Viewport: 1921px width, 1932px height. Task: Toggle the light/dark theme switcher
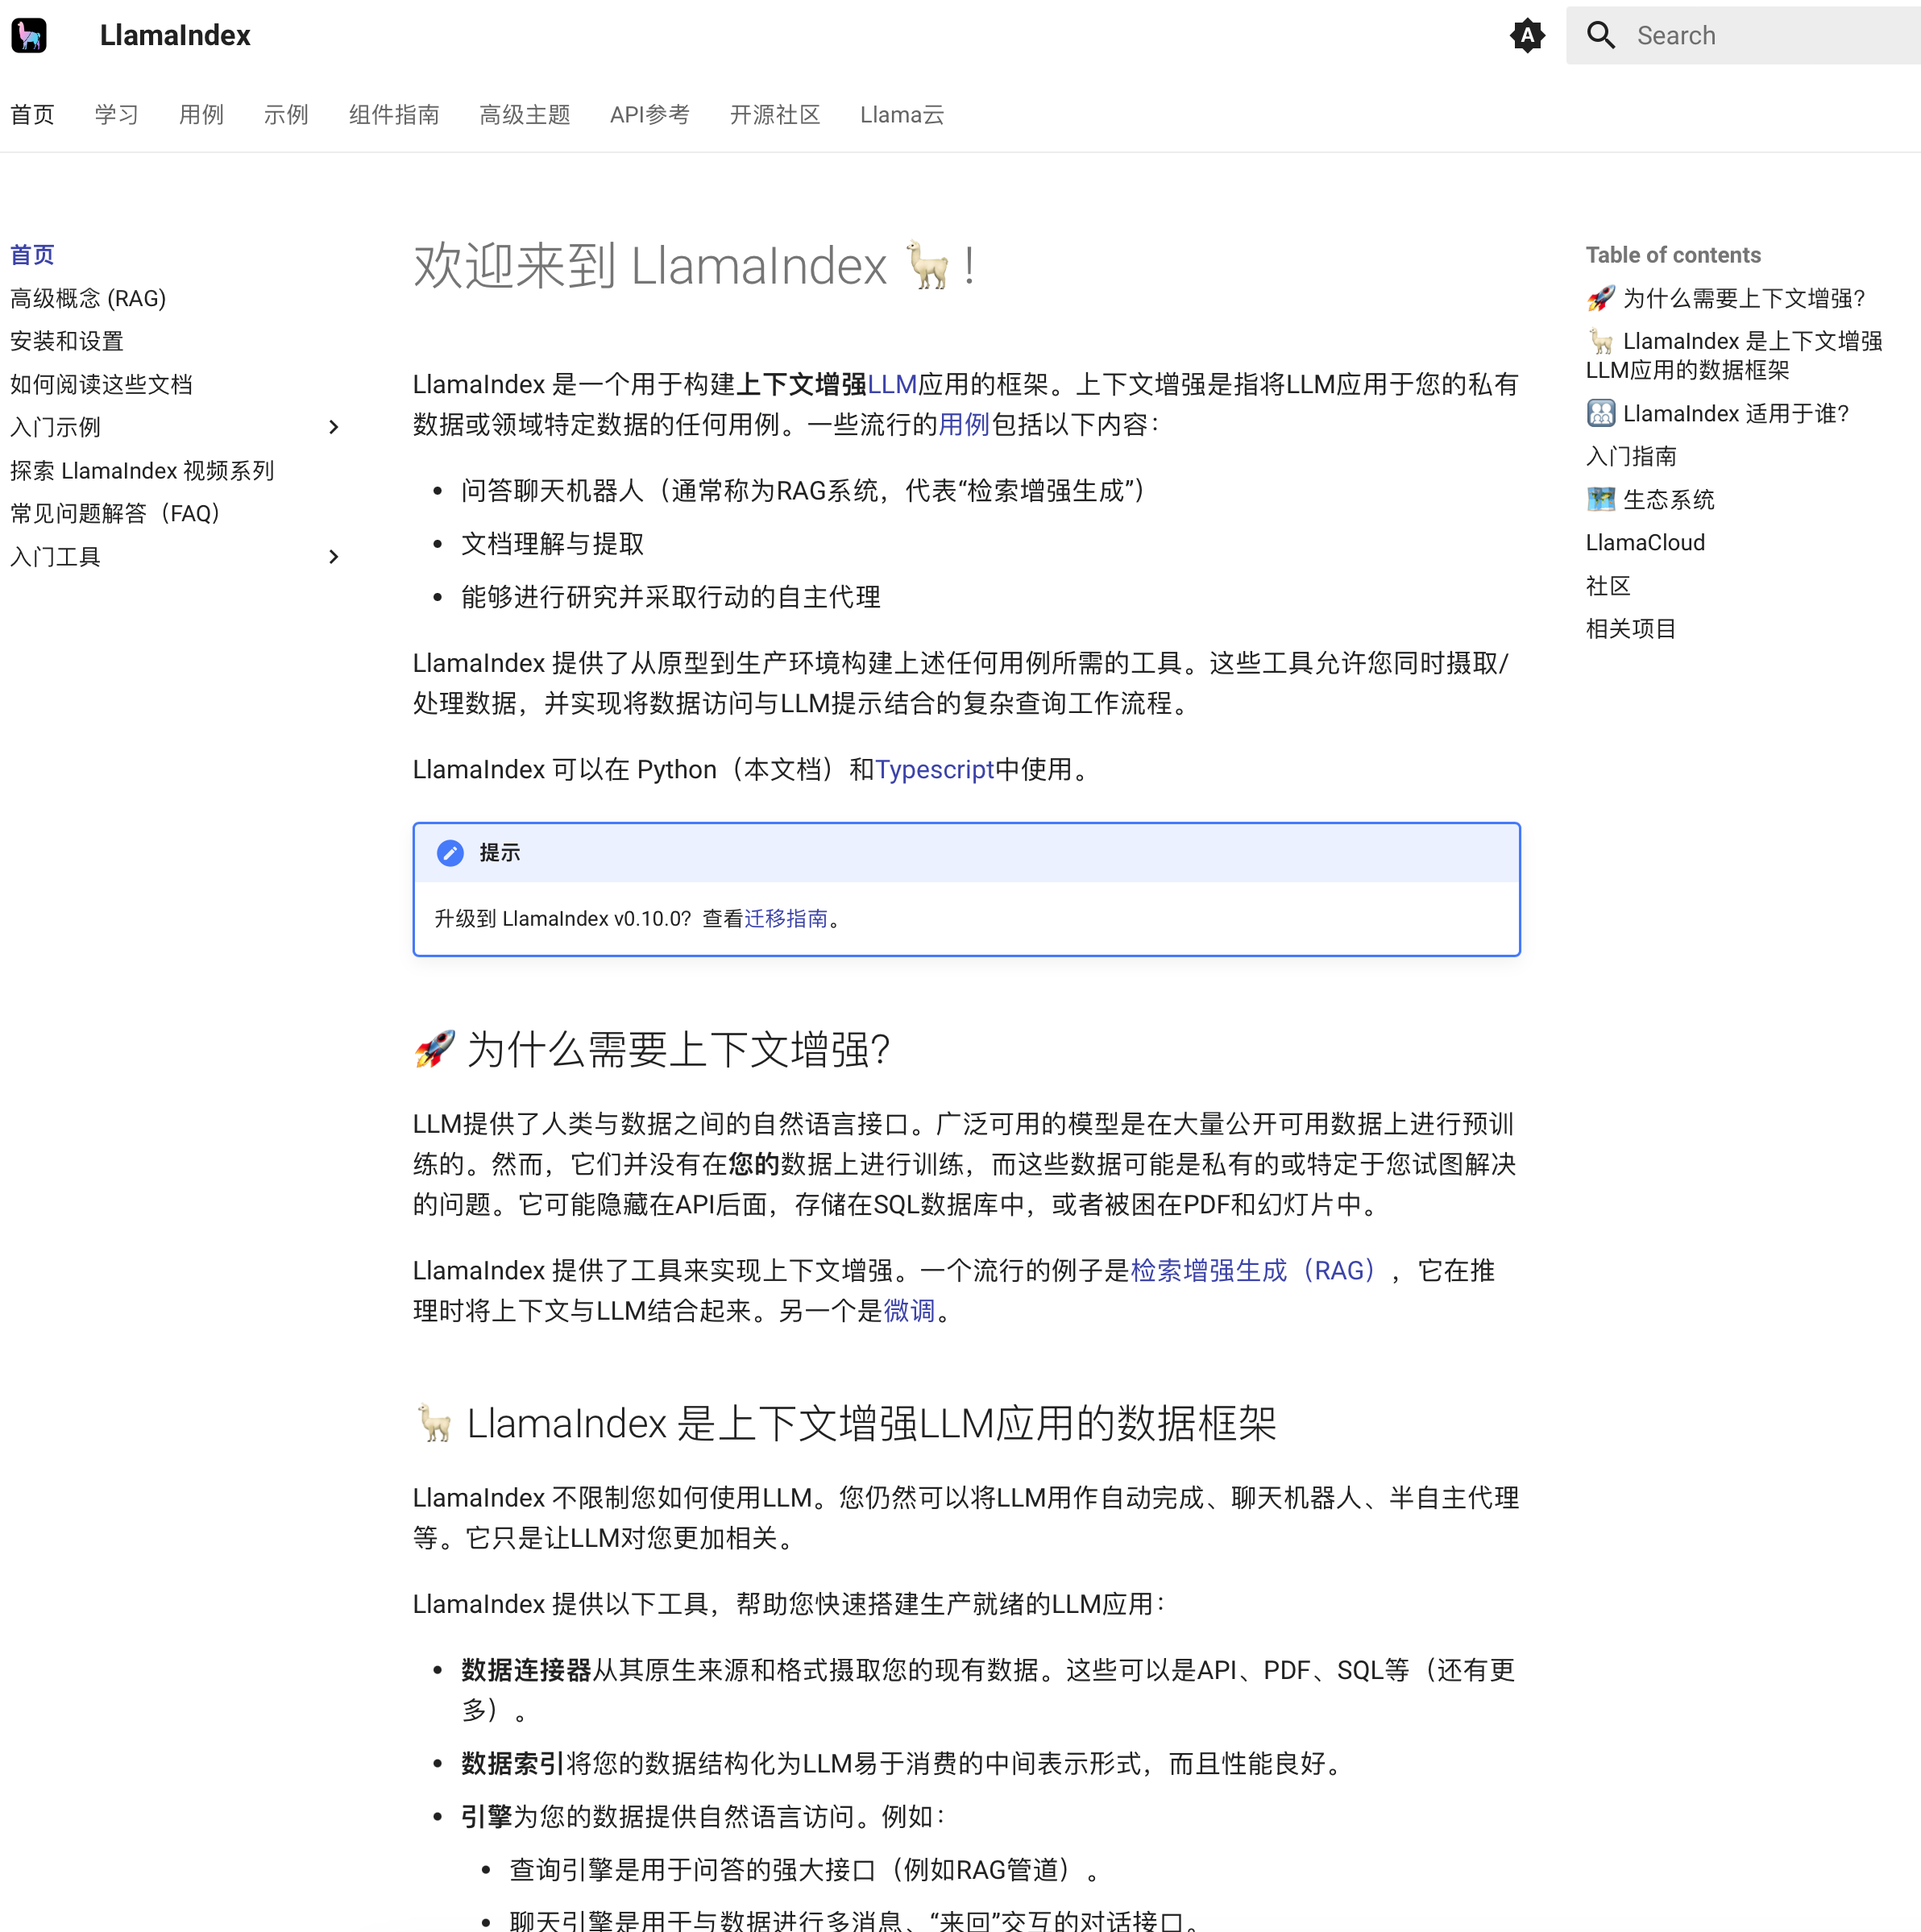point(1526,36)
